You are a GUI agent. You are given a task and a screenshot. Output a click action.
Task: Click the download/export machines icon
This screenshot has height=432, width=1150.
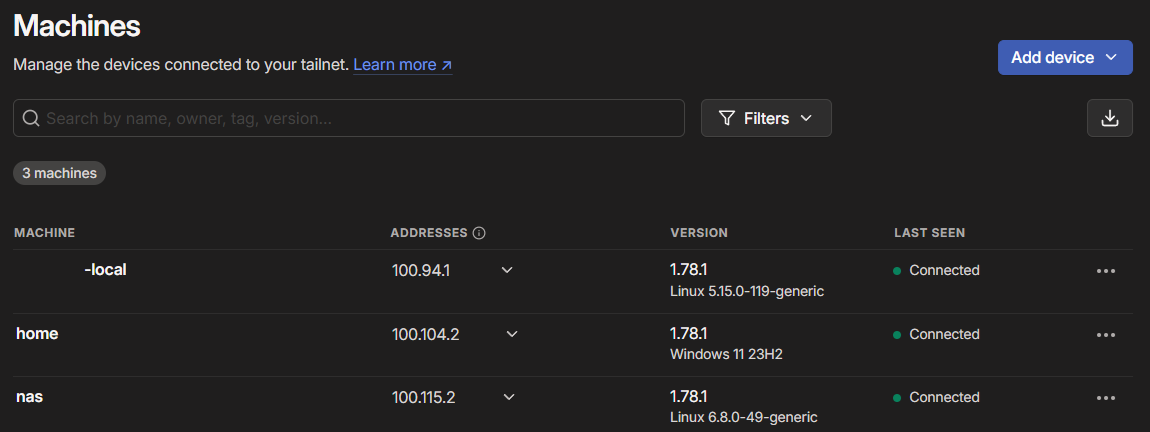tap(1109, 118)
